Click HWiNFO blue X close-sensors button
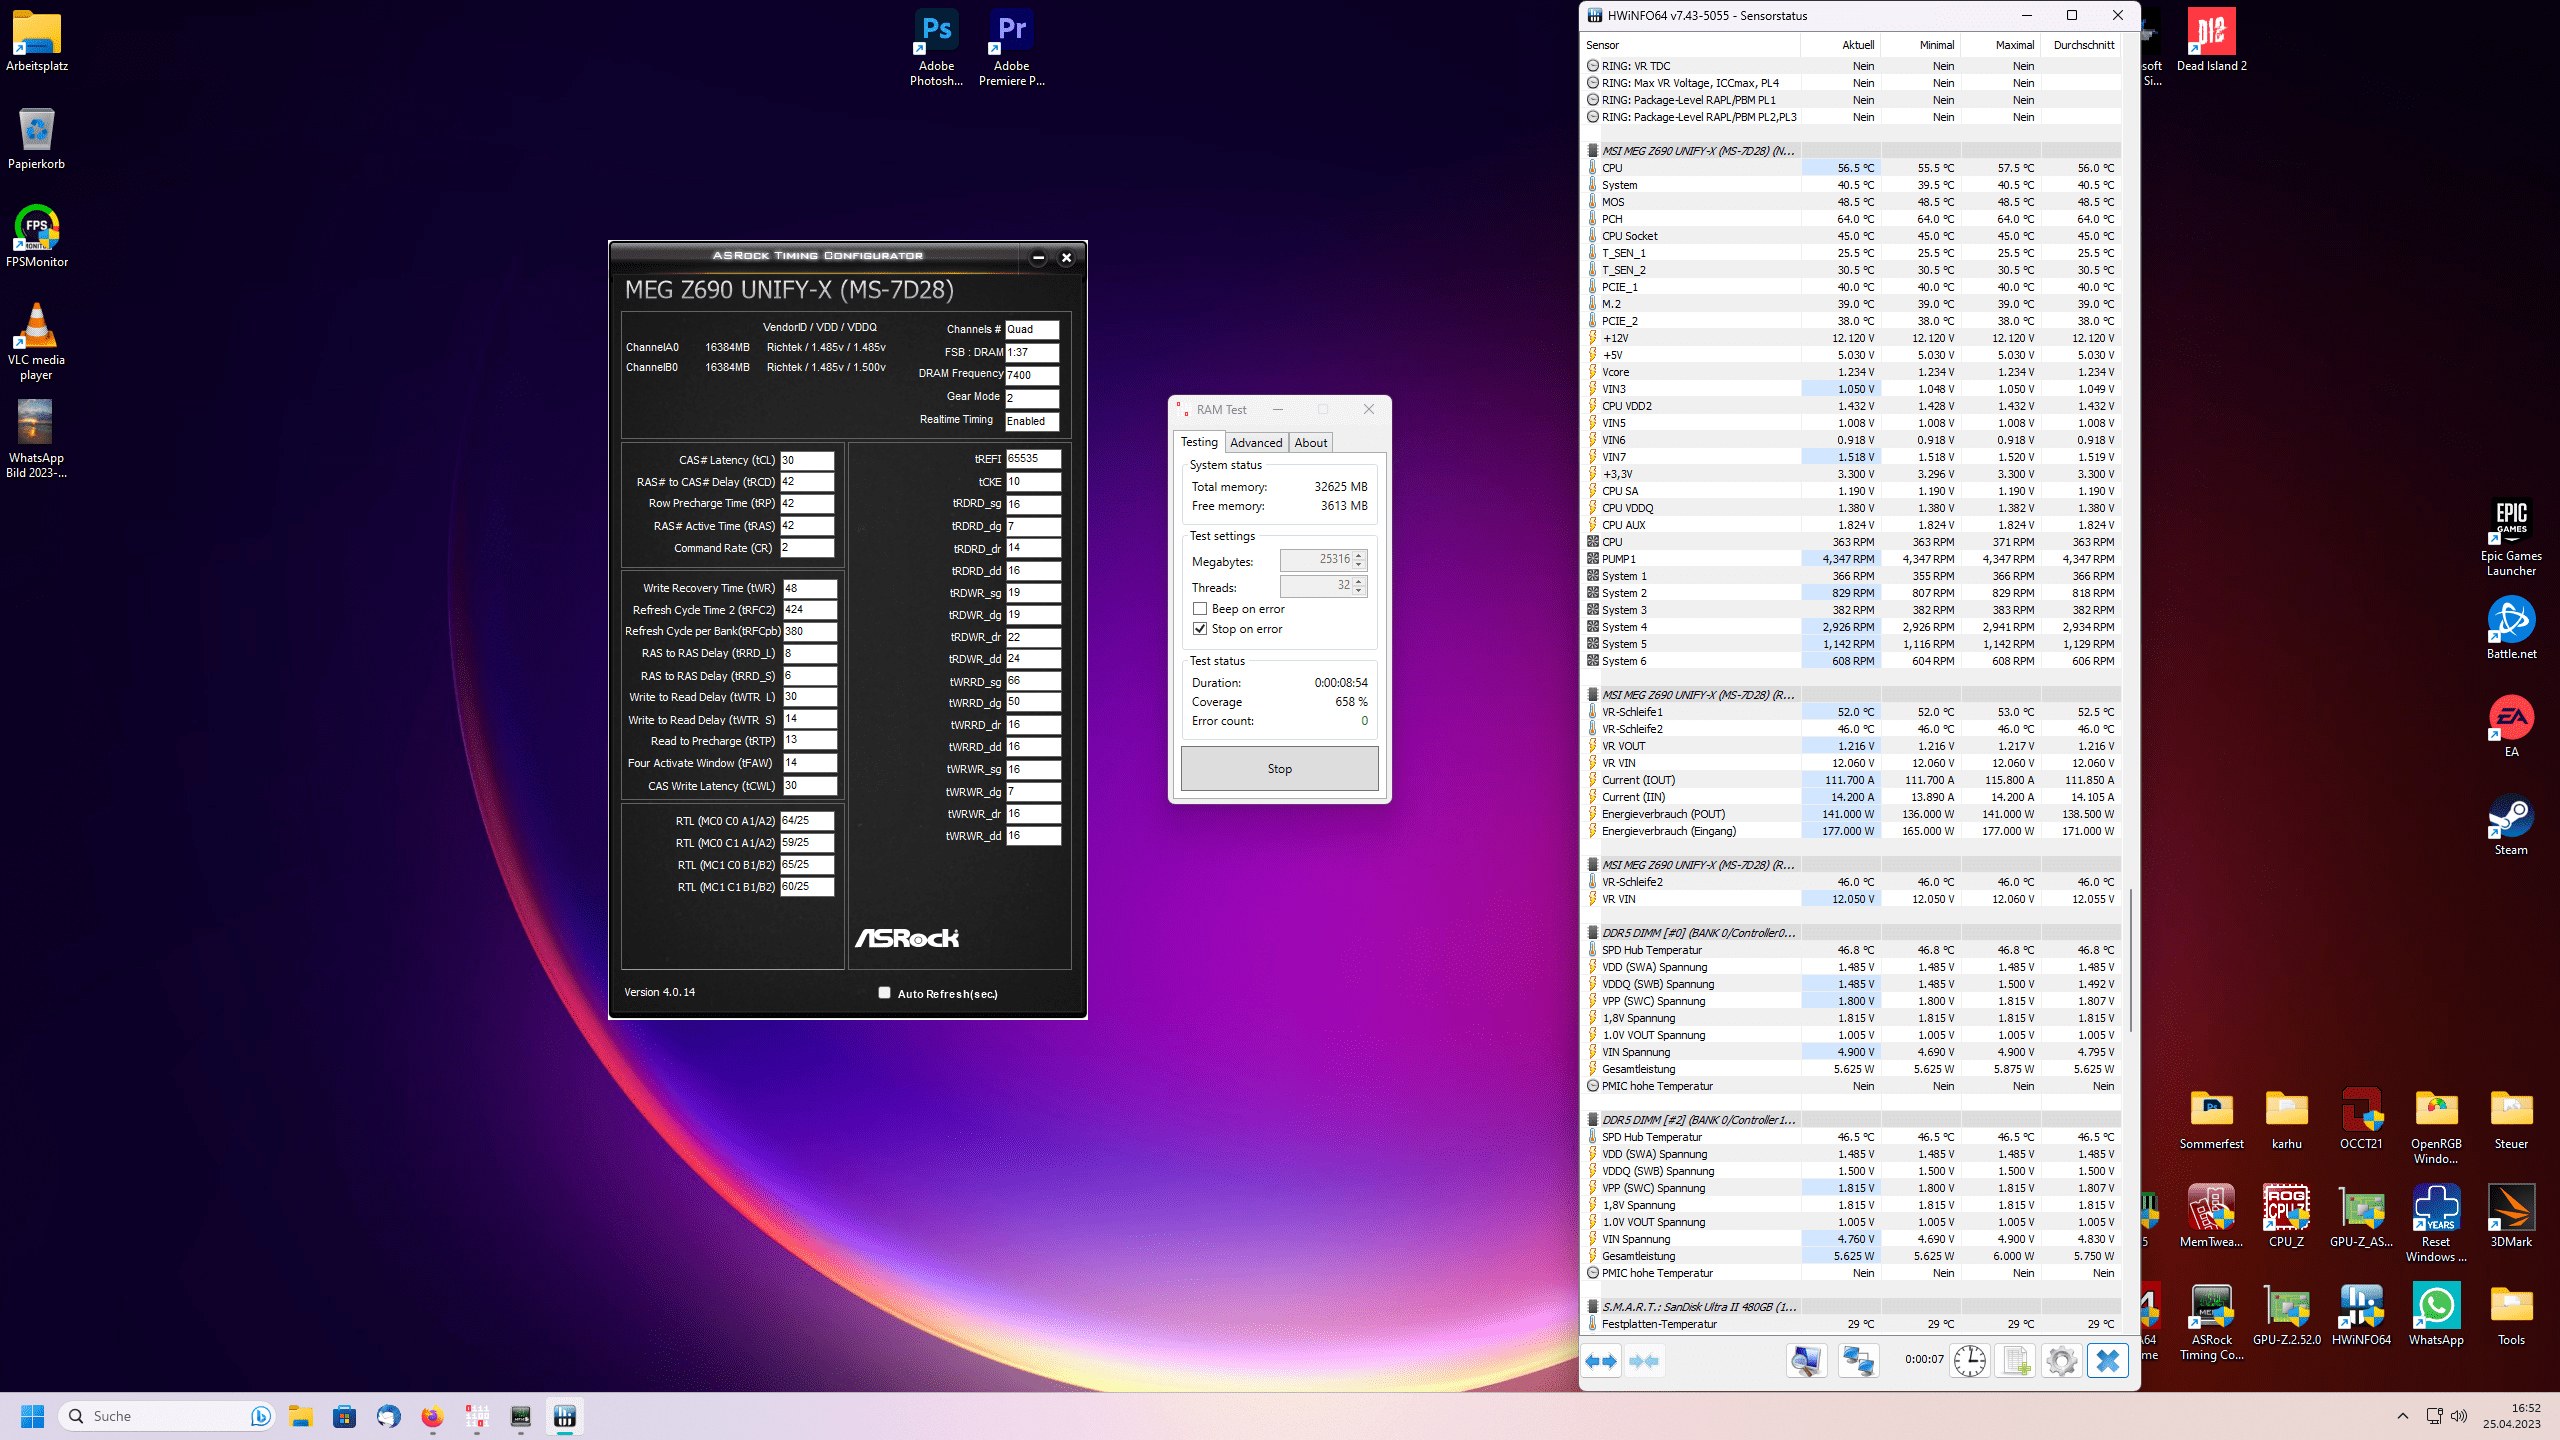This screenshot has width=2560, height=1440. click(2108, 1361)
